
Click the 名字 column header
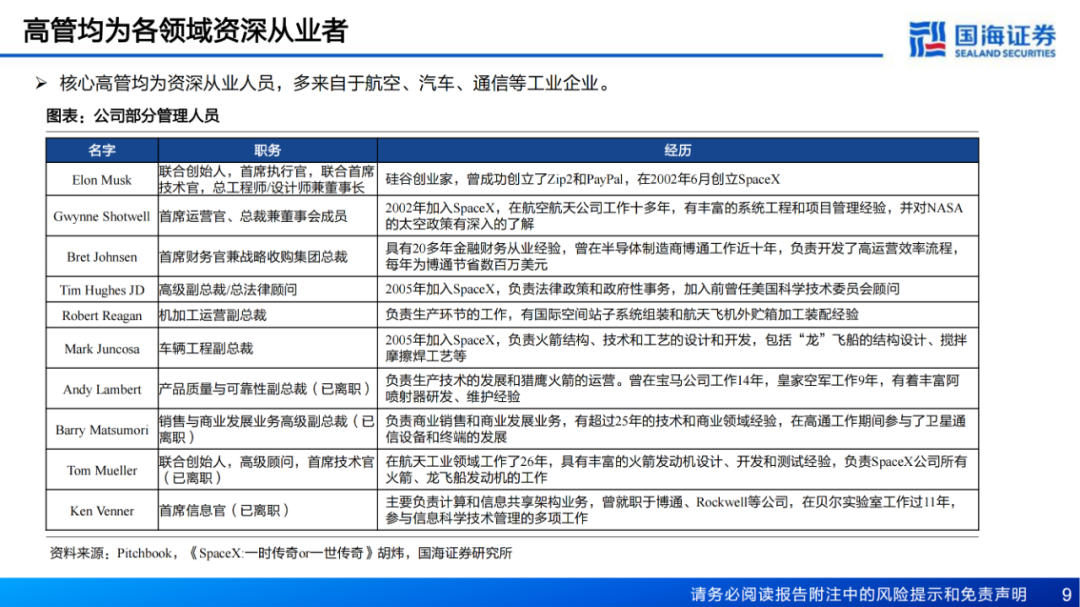[102, 150]
